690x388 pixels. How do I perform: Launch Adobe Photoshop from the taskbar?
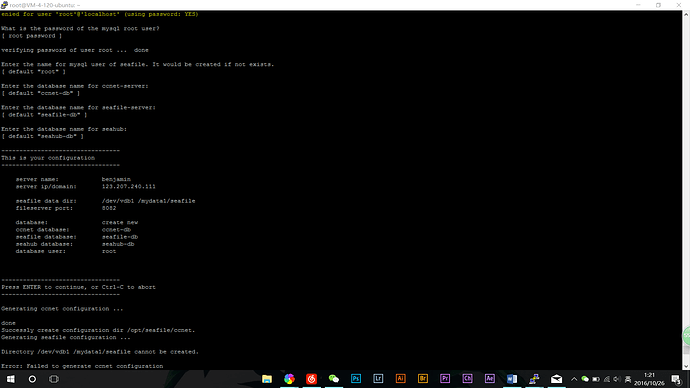pyautogui.click(x=356, y=379)
